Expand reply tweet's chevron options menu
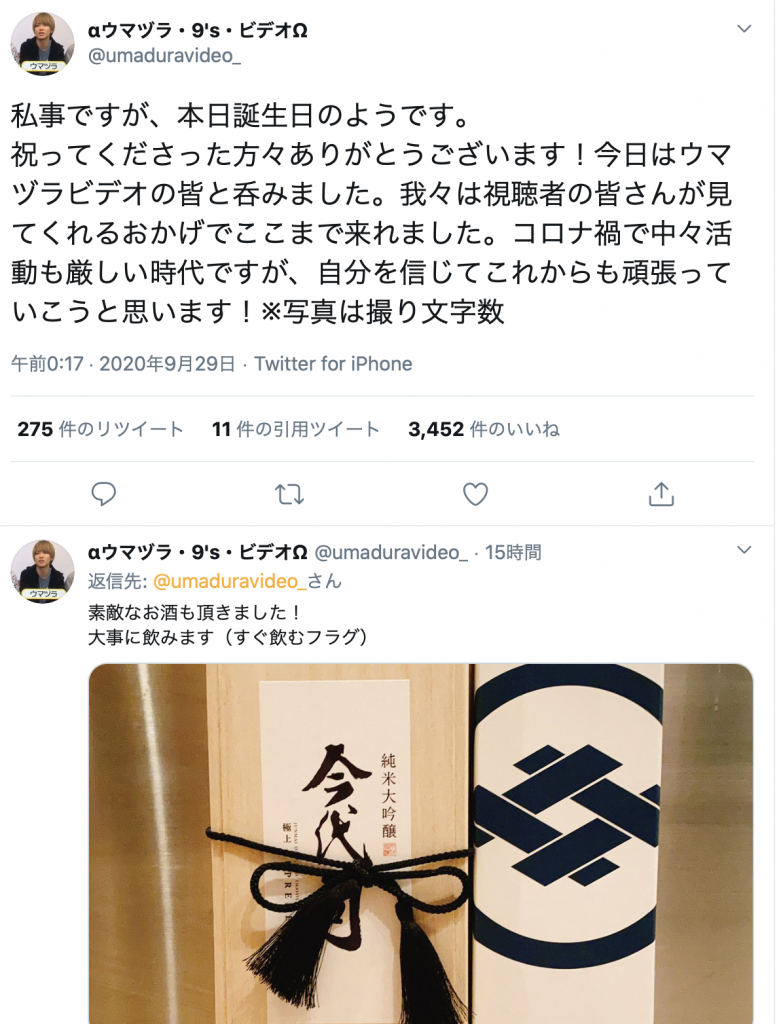The width and height of the screenshot is (779, 1024). (744, 550)
